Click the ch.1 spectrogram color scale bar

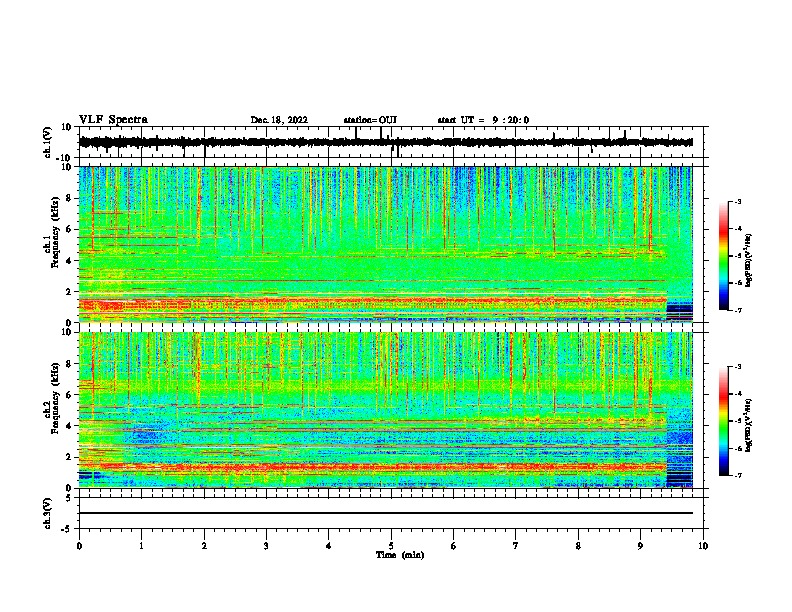[723, 256]
